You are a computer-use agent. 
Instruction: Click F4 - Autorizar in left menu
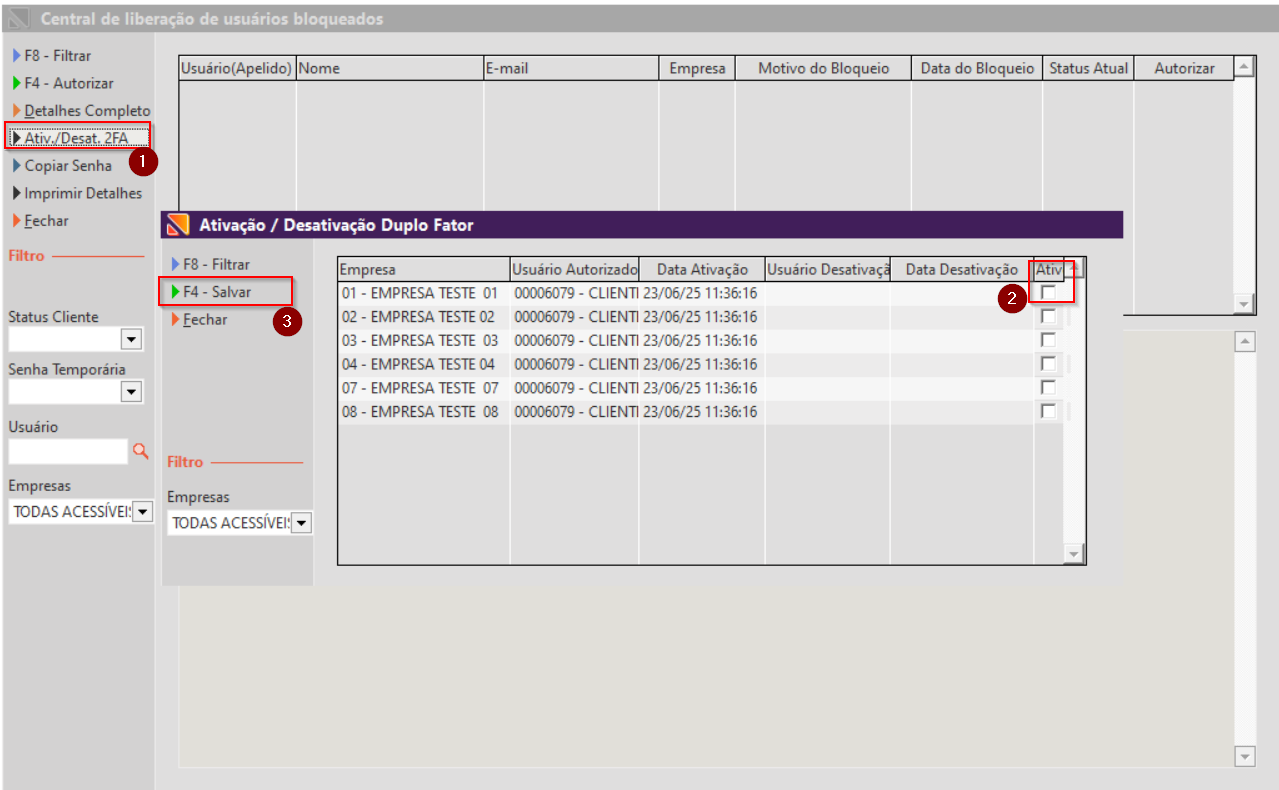pyautogui.click(x=62, y=83)
